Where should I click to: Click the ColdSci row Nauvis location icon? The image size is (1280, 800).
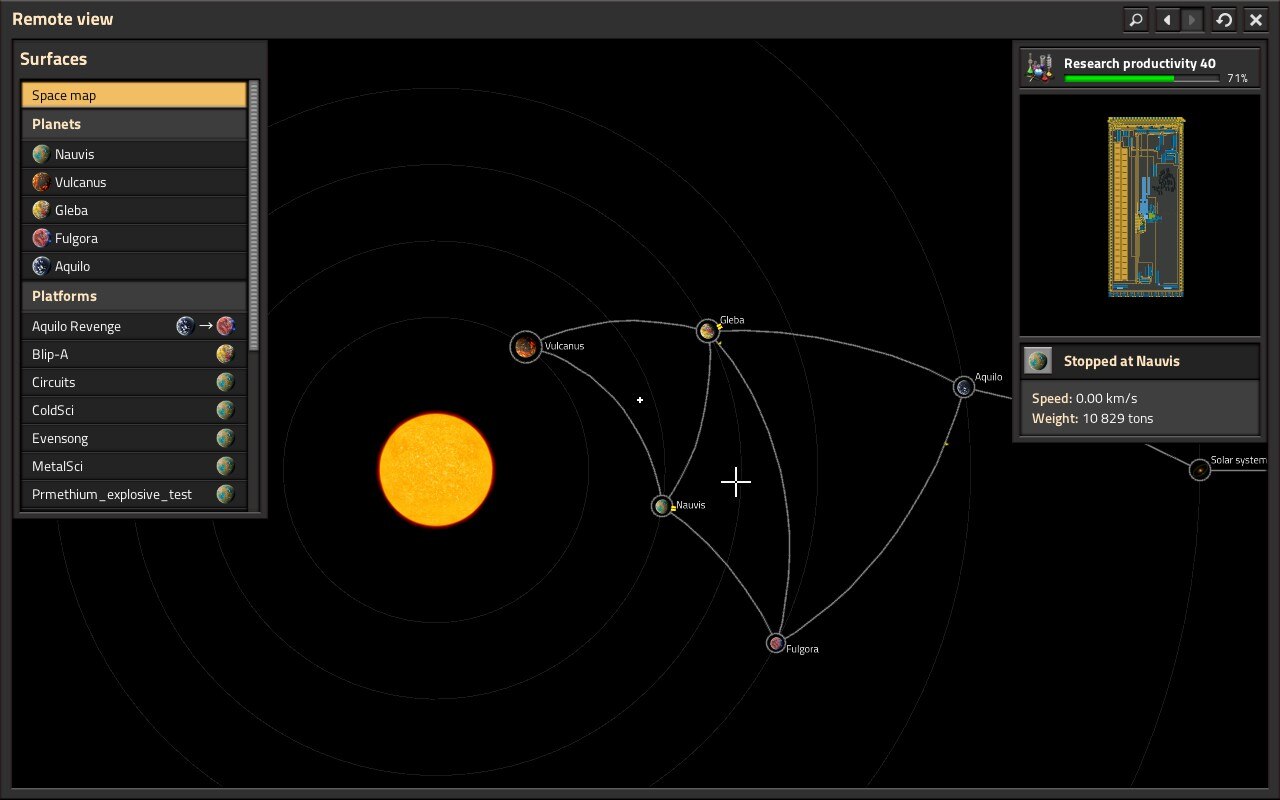click(225, 410)
